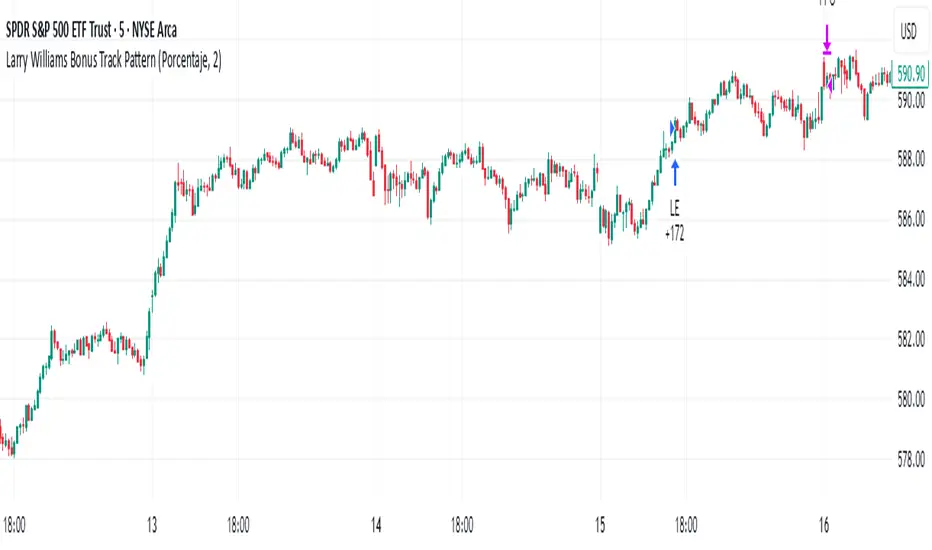Image resolution: width=932 pixels, height=550 pixels.
Task: Click the blue LE long-entry arrow
Action: click(x=675, y=172)
